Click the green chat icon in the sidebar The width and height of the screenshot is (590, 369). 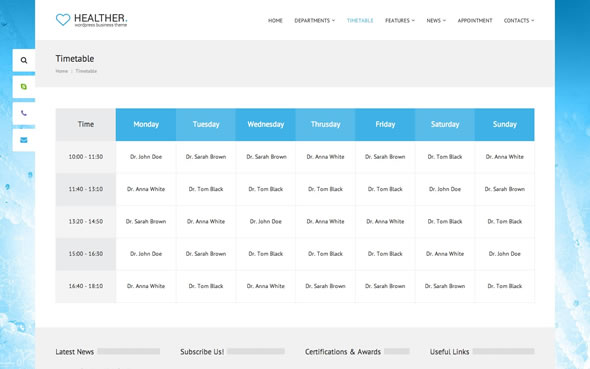24,87
